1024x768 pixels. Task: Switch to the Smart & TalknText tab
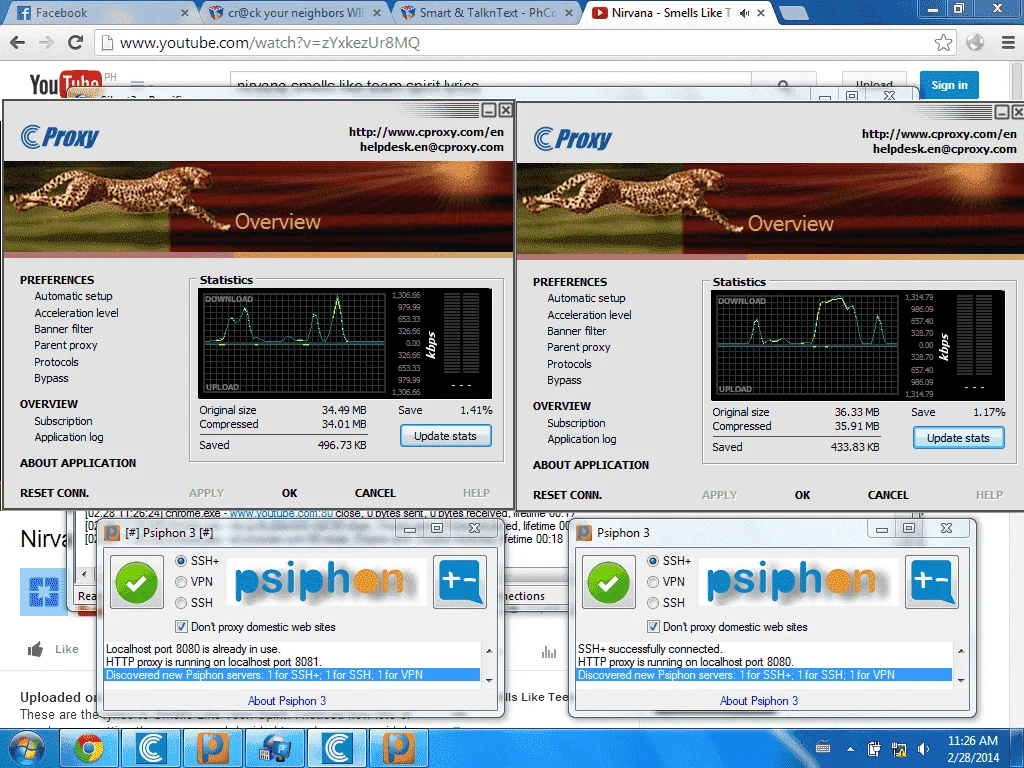tap(487, 12)
